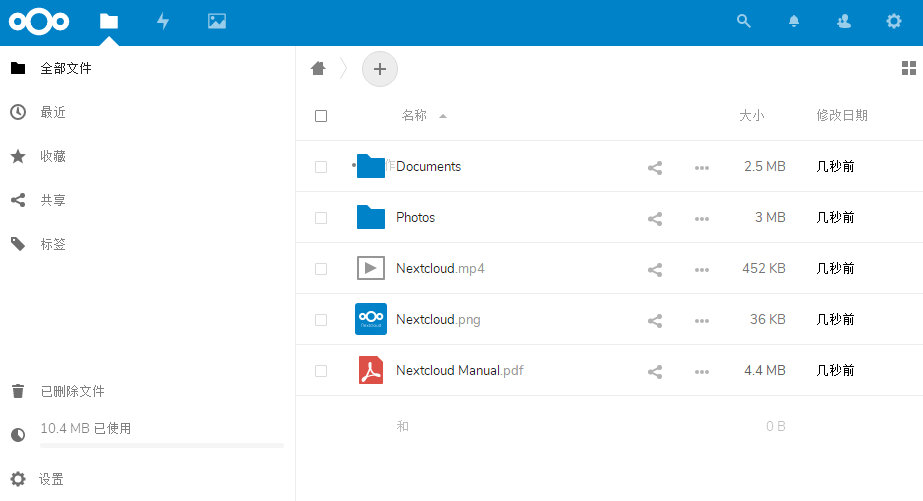Open more actions for Nextcloud.png
The image size is (923, 501).
pos(702,321)
